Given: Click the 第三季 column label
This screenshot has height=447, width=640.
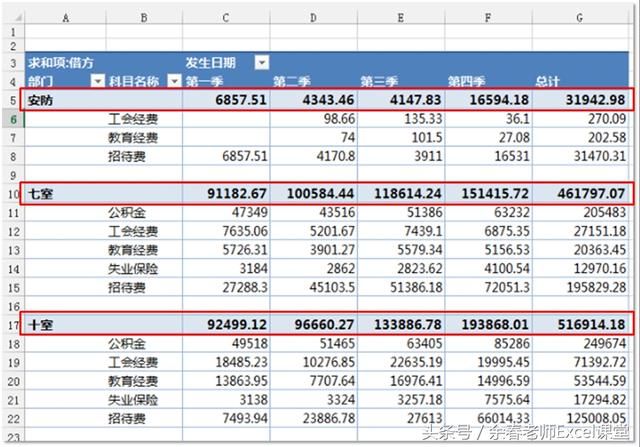Looking at the screenshot, I should click(x=379, y=81).
